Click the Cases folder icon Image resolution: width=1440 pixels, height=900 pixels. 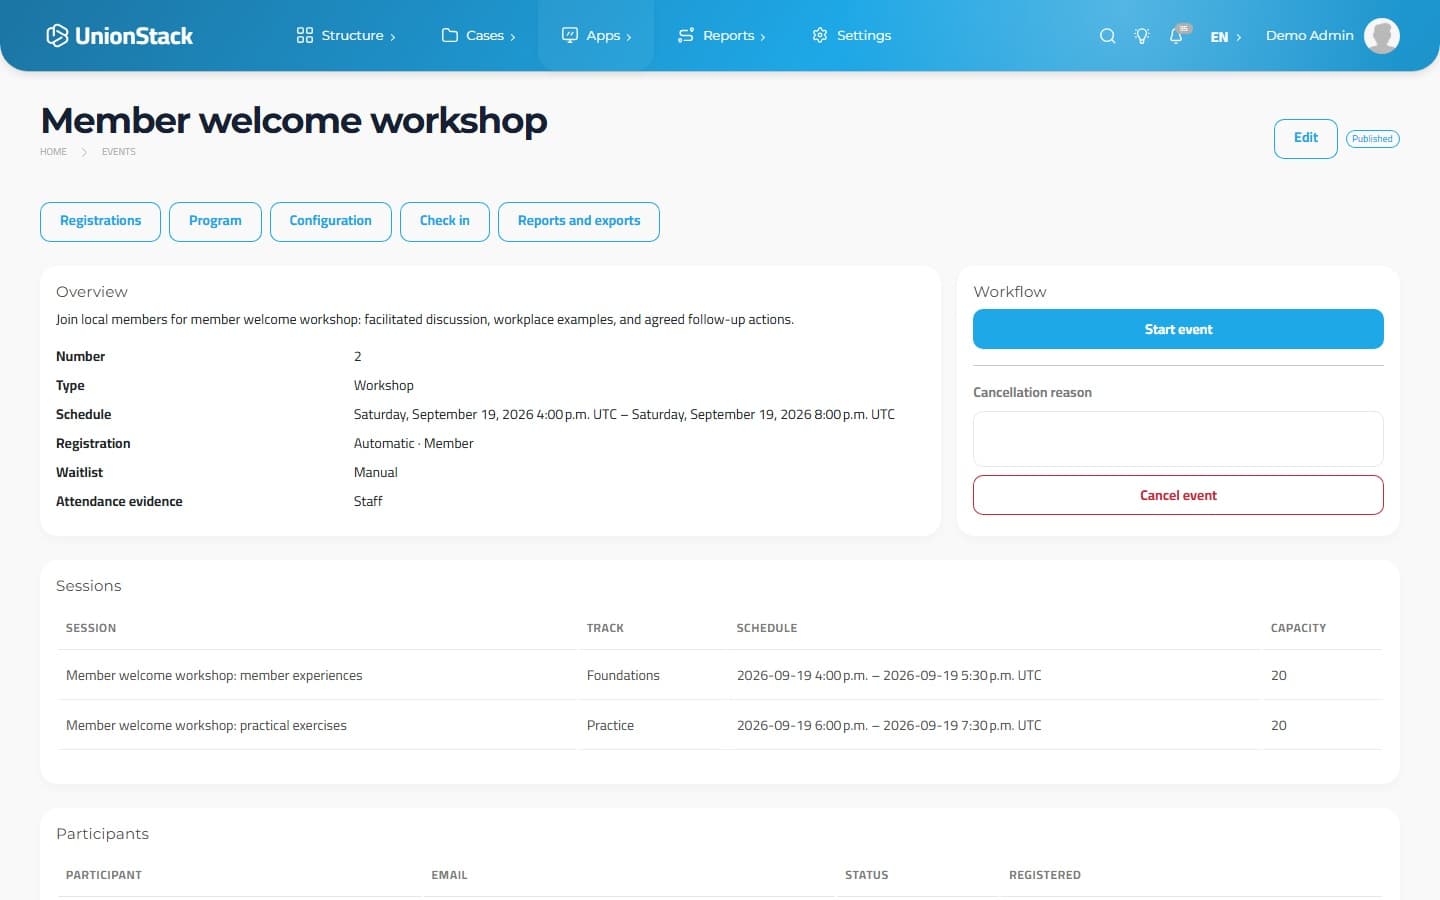[x=450, y=35]
